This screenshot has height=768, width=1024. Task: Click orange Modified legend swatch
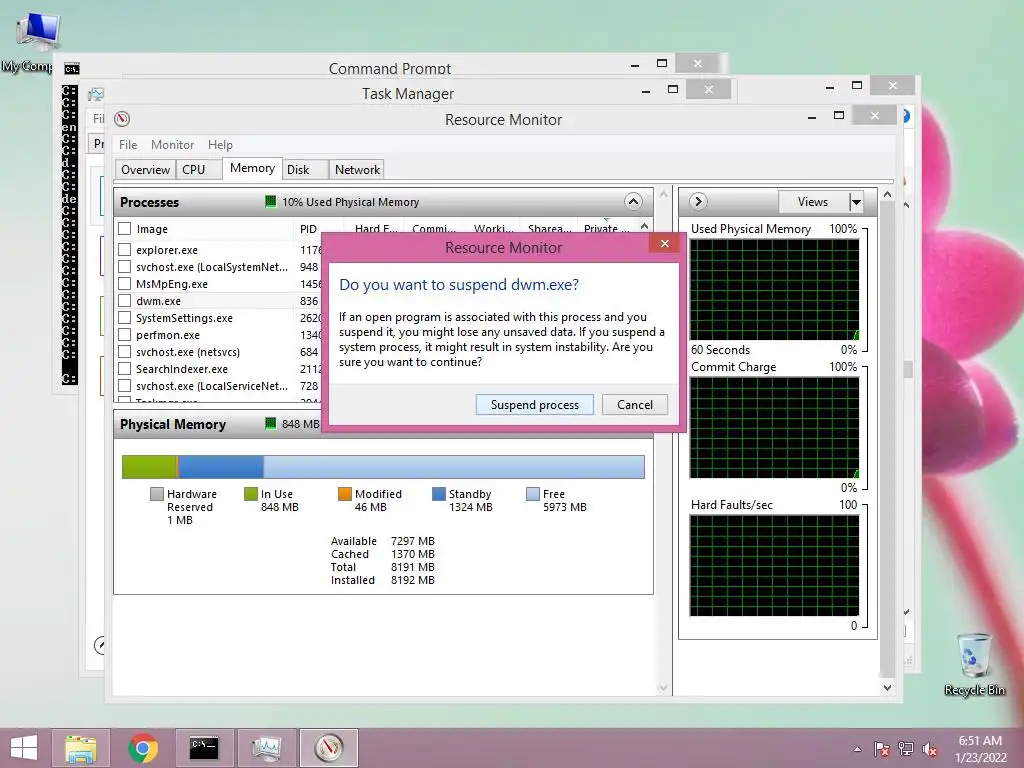tap(345, 494)
